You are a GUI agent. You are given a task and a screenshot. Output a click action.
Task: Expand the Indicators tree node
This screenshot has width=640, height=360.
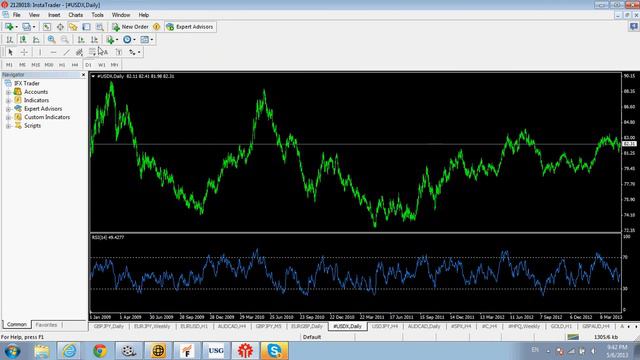(x=8, y=100)
